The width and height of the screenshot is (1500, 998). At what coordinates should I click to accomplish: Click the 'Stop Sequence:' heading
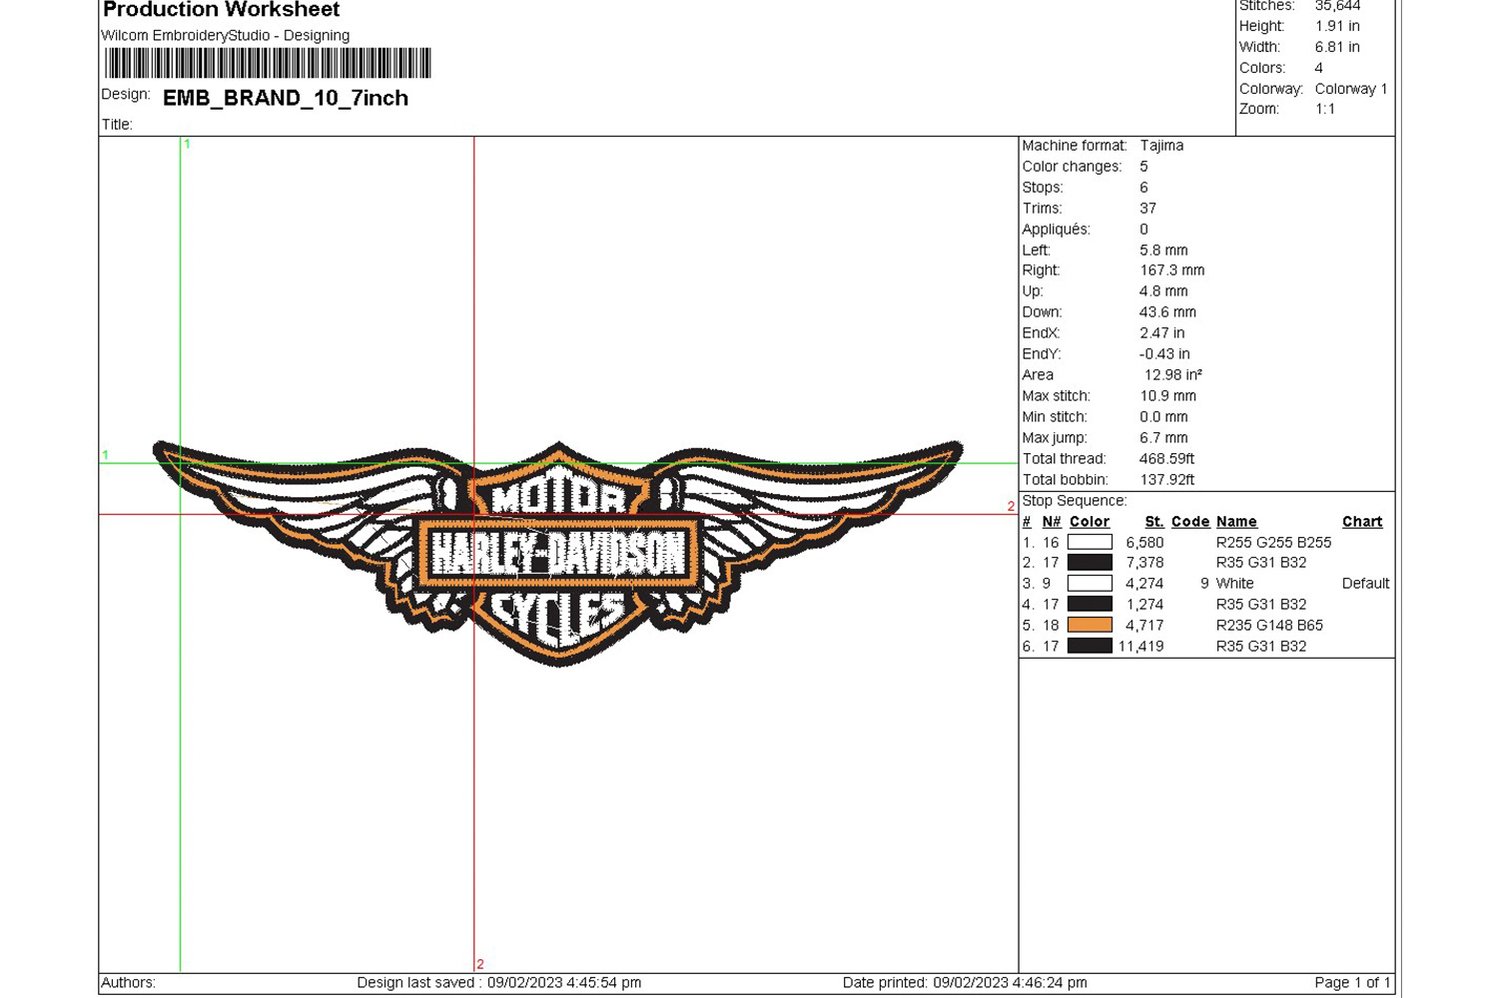[1074, 500]
